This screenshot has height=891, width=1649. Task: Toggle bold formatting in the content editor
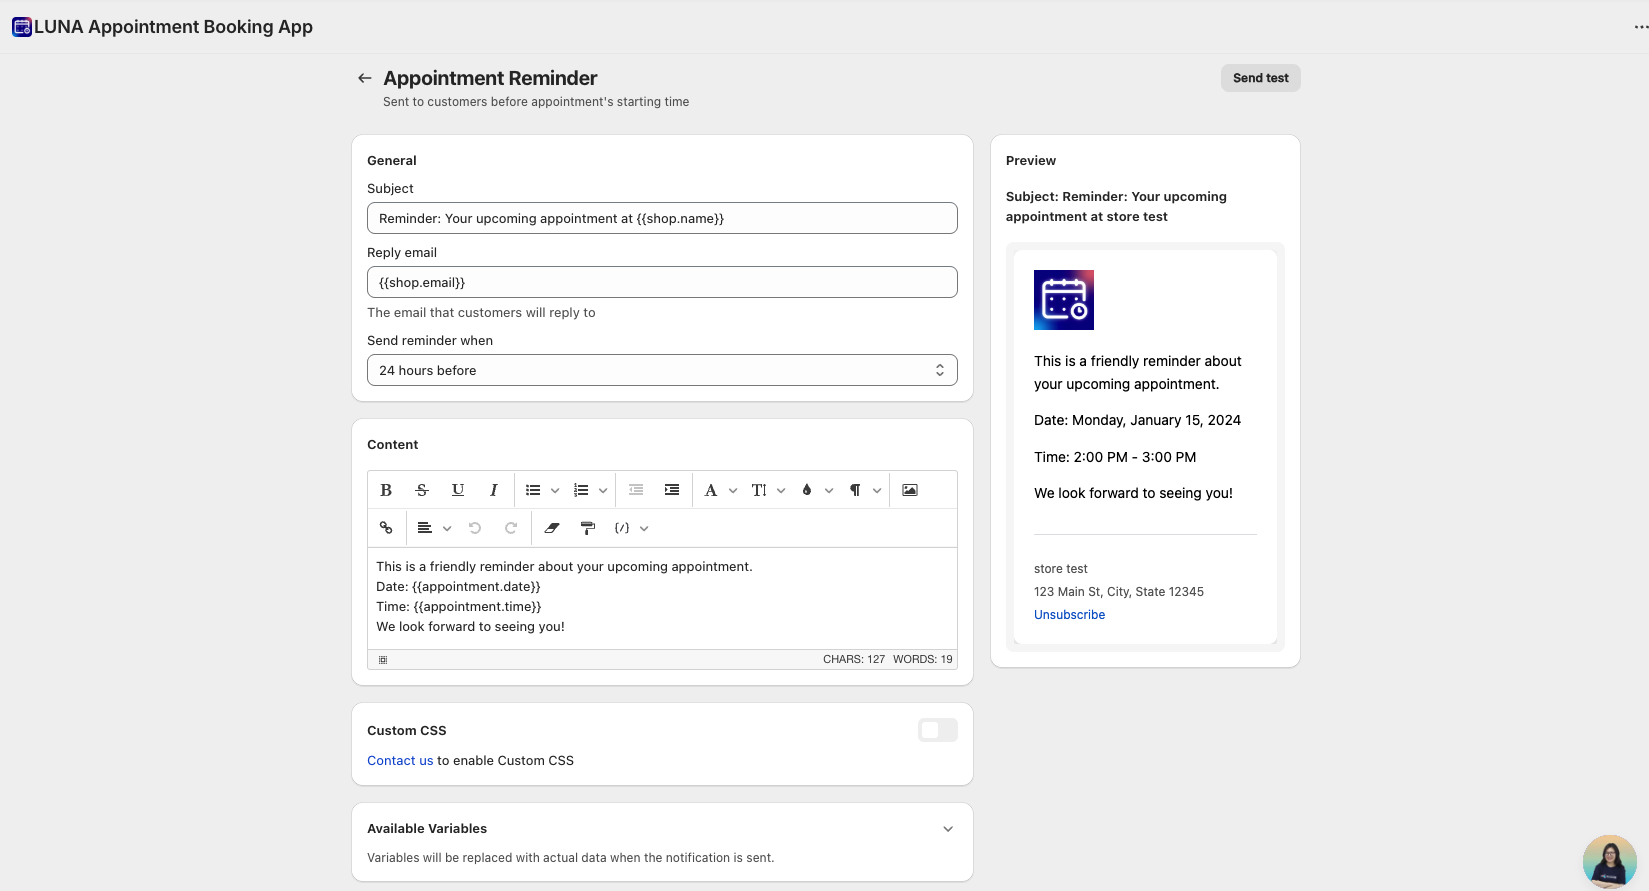386,490
